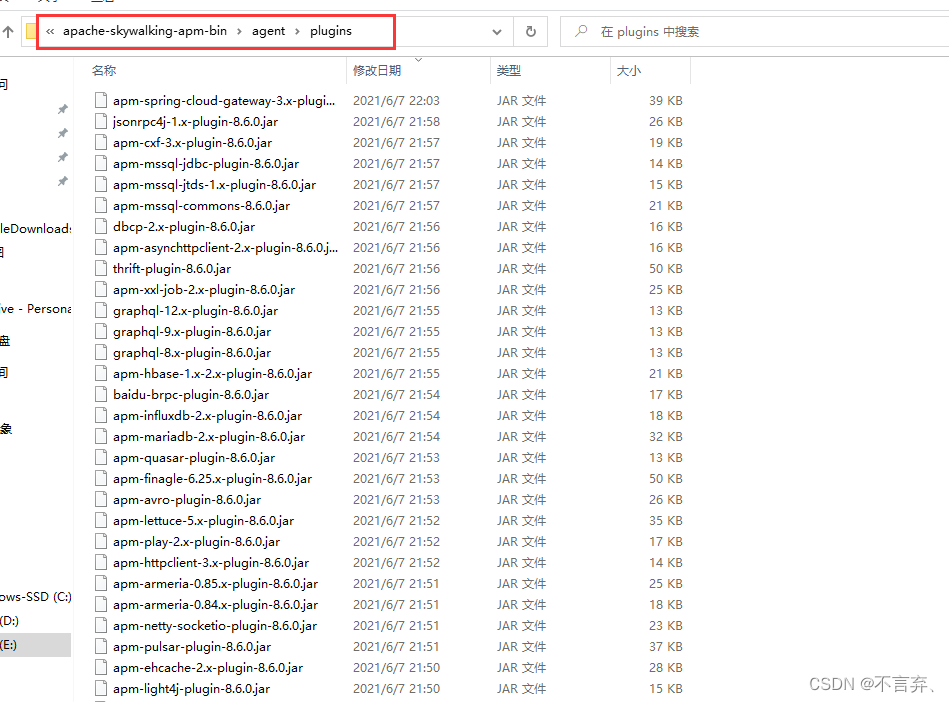Select file name apm-httpclient-3.x-plugin-8.6.0.jar
Viewport: 949px width, 702px height.
[211, 563]
